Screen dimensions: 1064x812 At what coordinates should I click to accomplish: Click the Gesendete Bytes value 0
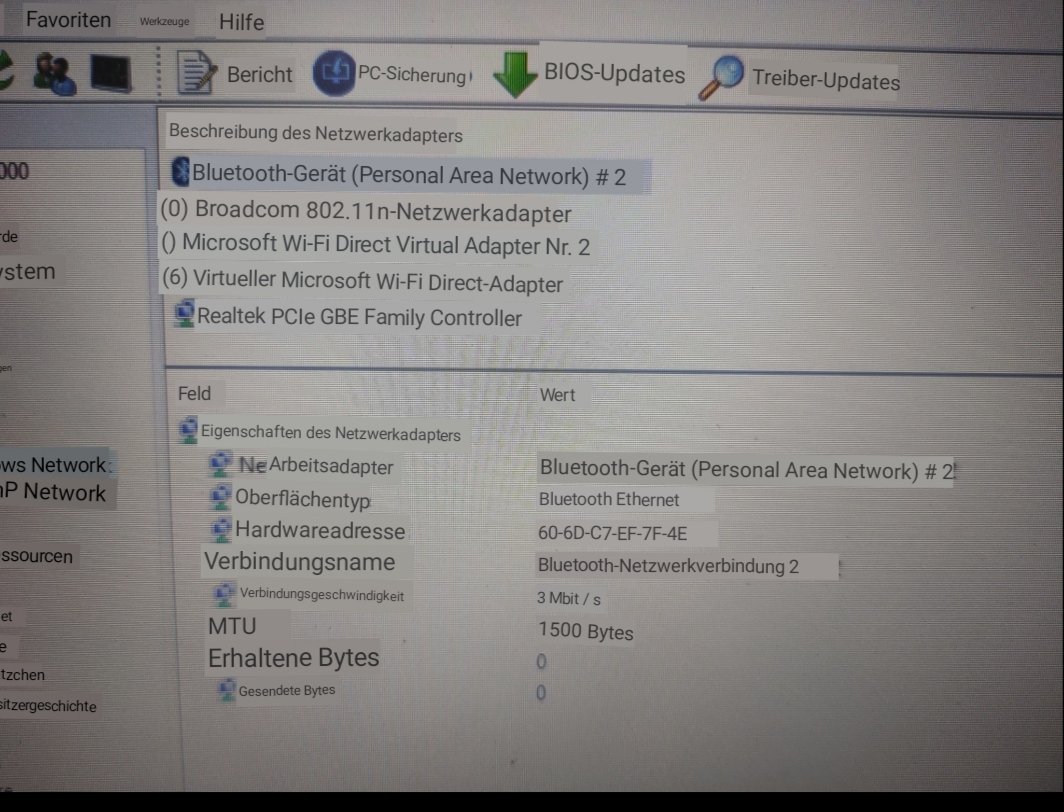click(x=541, y=693)
